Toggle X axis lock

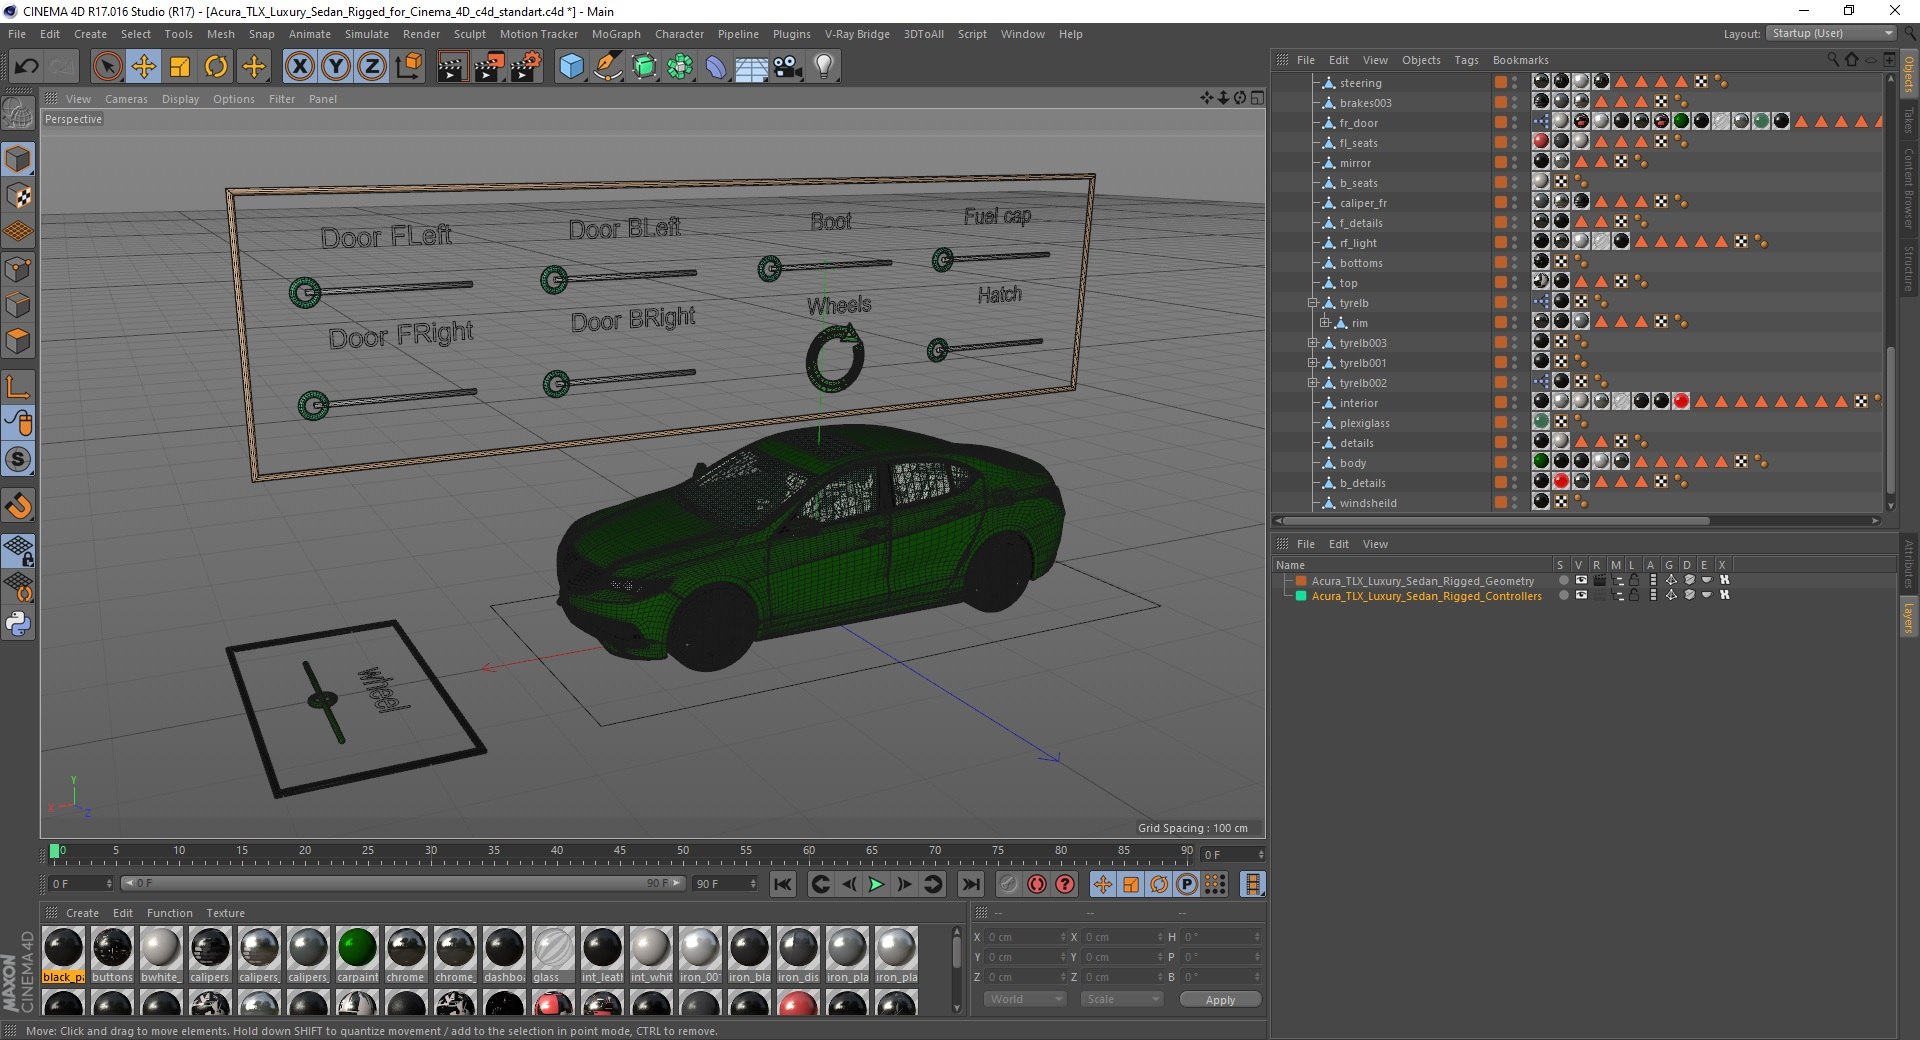pyautogui.click(x=299, y=67)
